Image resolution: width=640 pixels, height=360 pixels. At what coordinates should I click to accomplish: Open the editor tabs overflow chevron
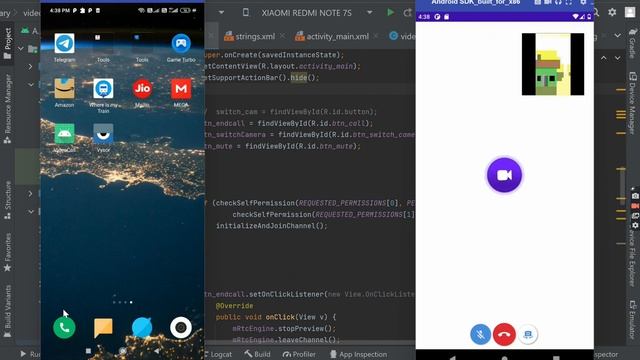tap(618, 36)
